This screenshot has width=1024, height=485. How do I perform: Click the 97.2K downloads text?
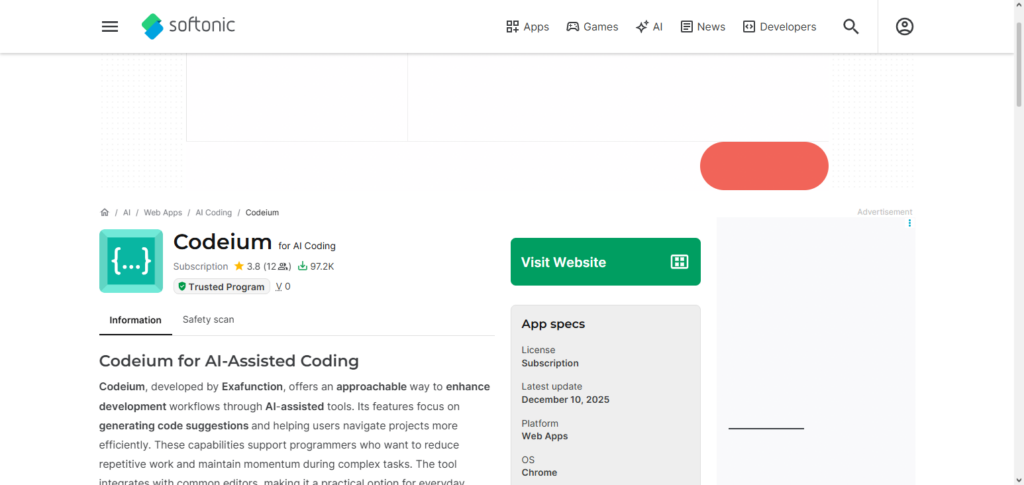[322, 266]
